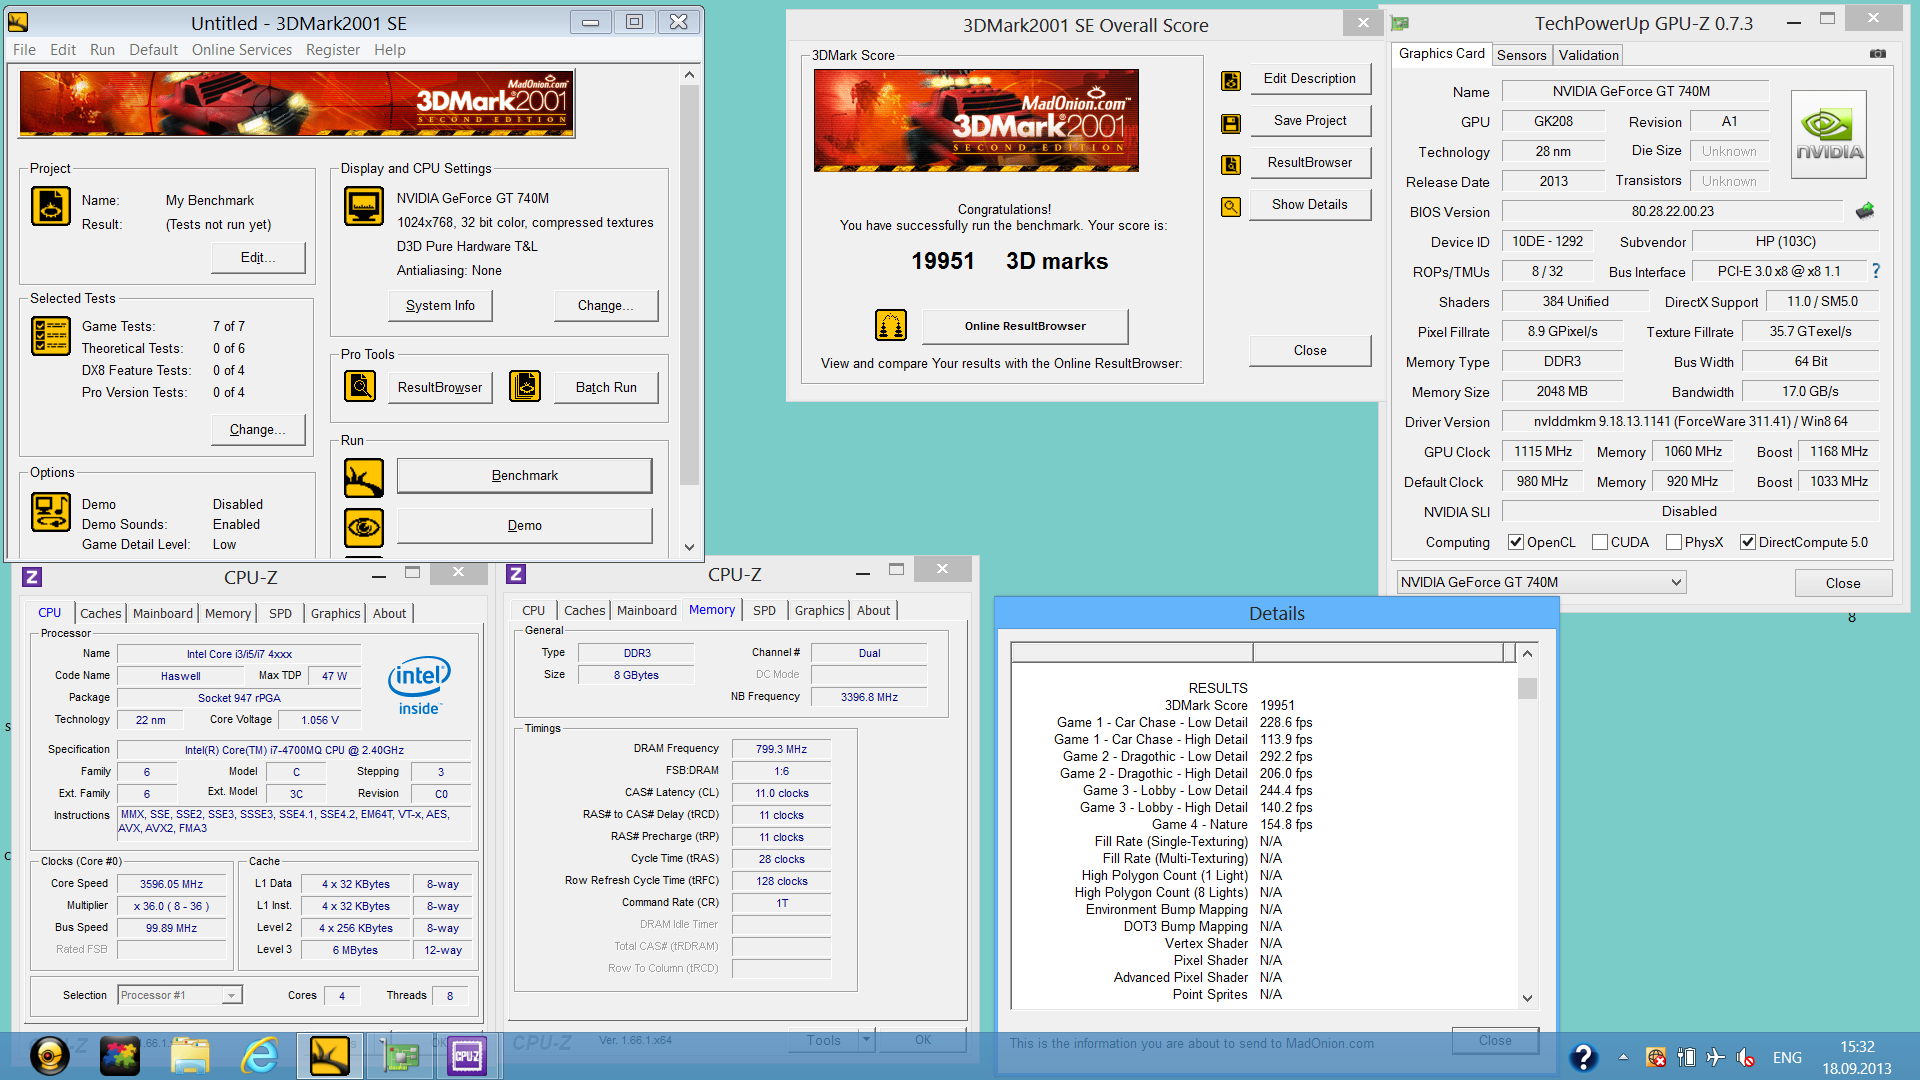The width and height of the screenshot is (1920, 1080).
Task: Click the NVIDIA logo in GPU-Z
Action: pos(1829,135)
